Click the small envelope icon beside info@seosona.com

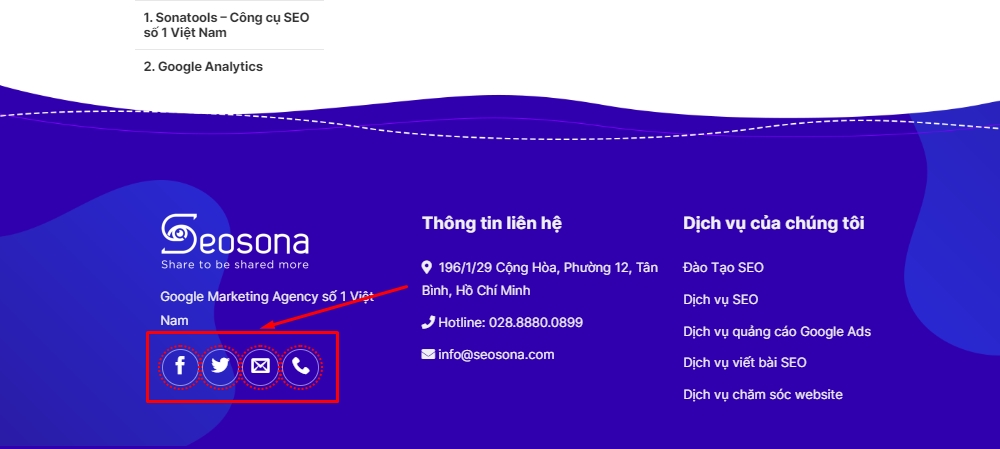(x=428, y=354)
